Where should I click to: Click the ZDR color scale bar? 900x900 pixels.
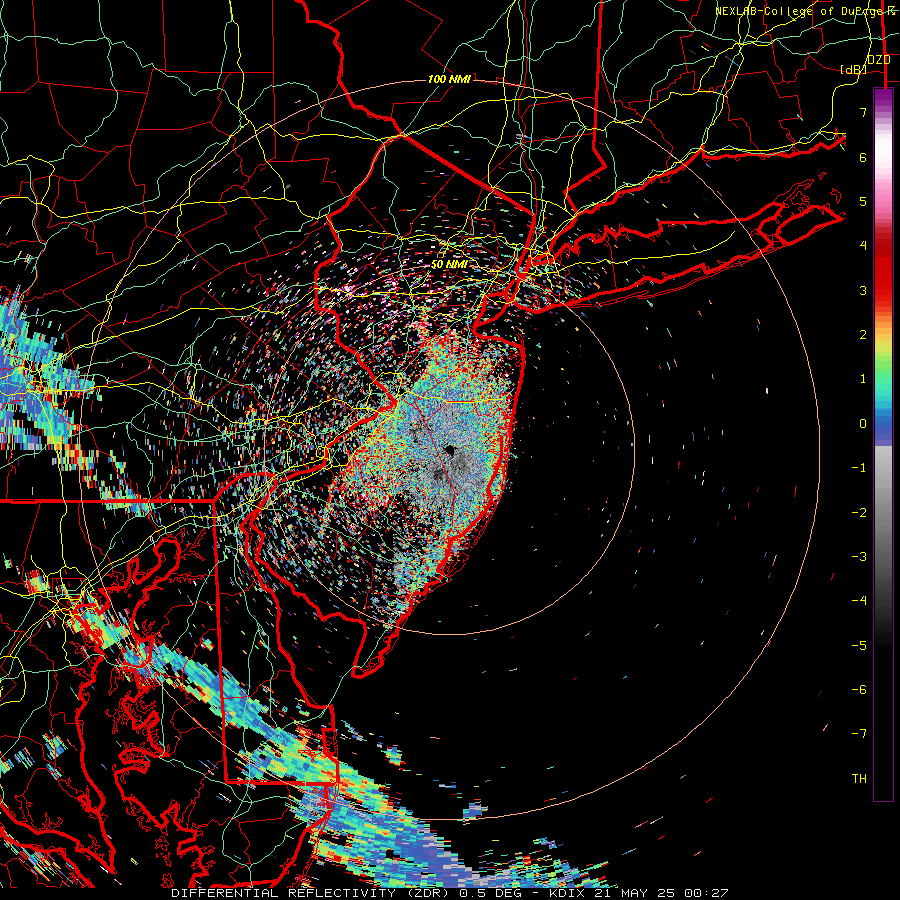[883, 444]
